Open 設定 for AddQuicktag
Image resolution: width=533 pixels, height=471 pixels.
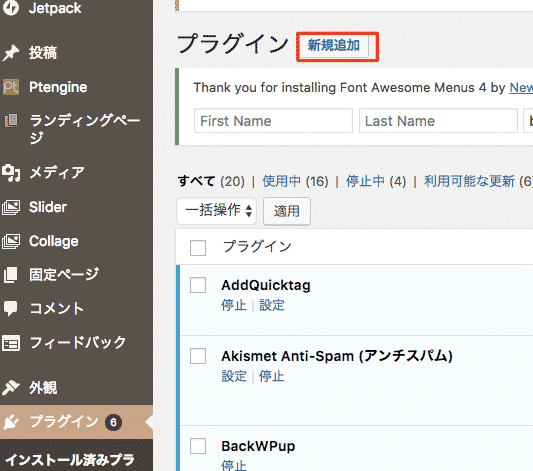tap(272, 305)
